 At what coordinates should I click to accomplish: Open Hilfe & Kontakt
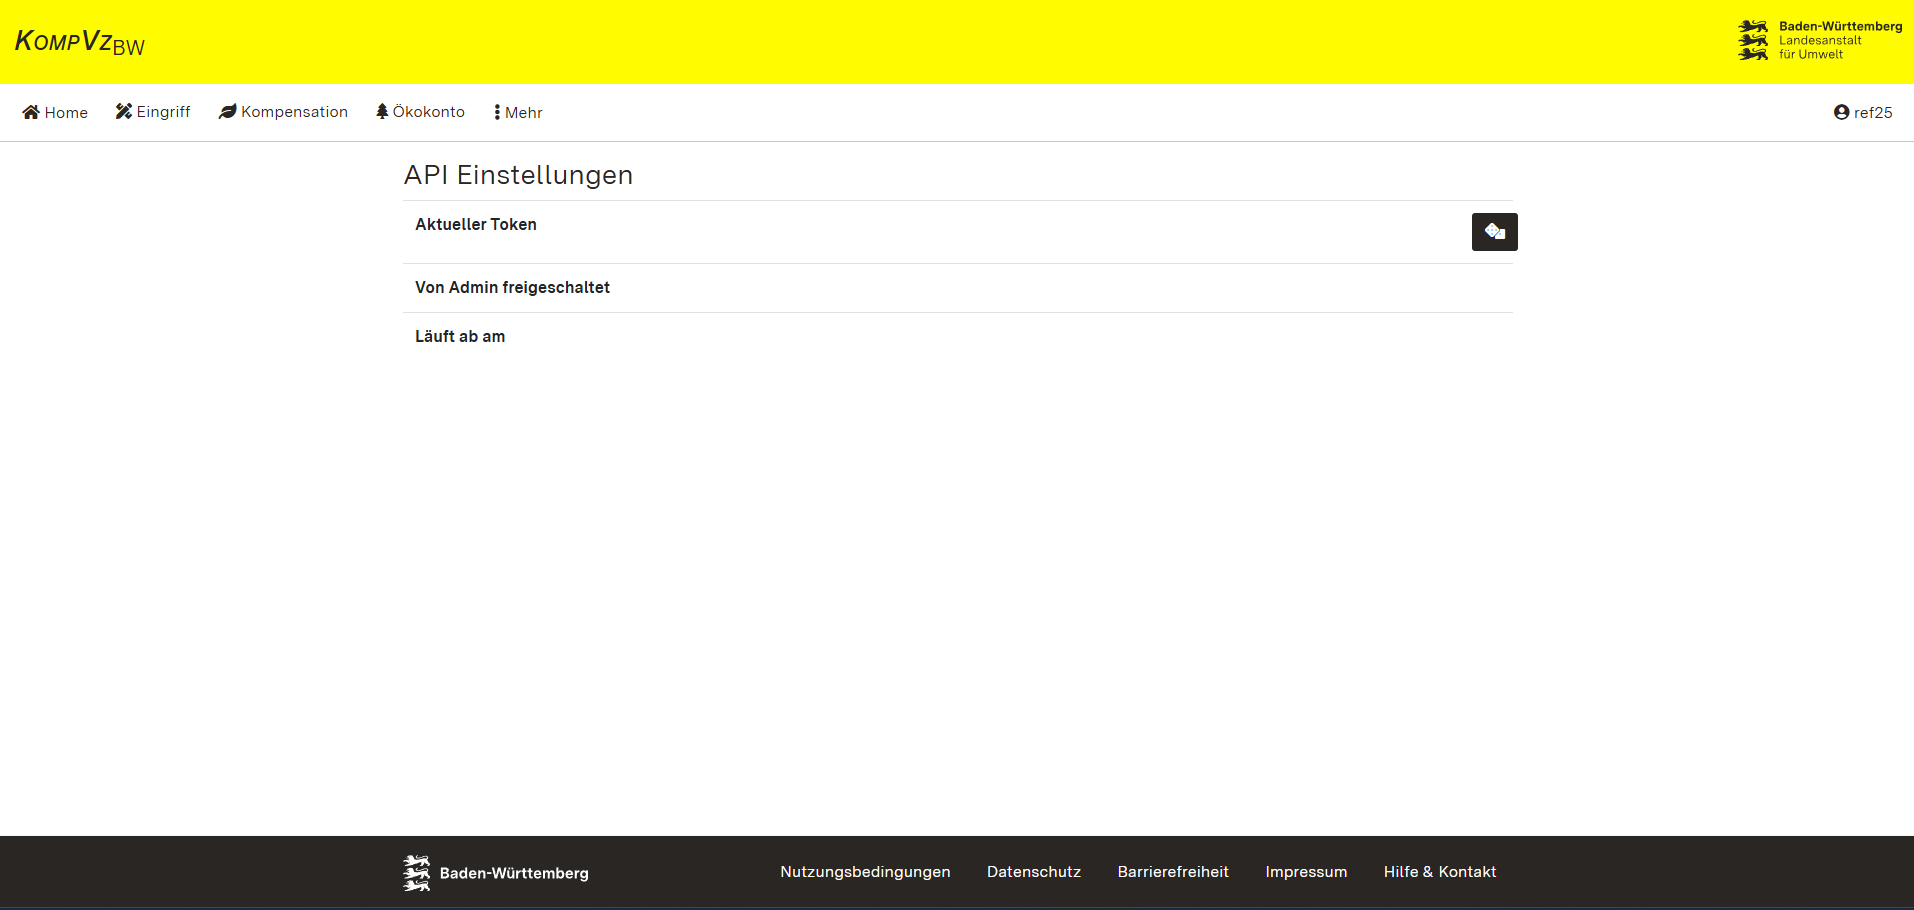pos(1439,872)
